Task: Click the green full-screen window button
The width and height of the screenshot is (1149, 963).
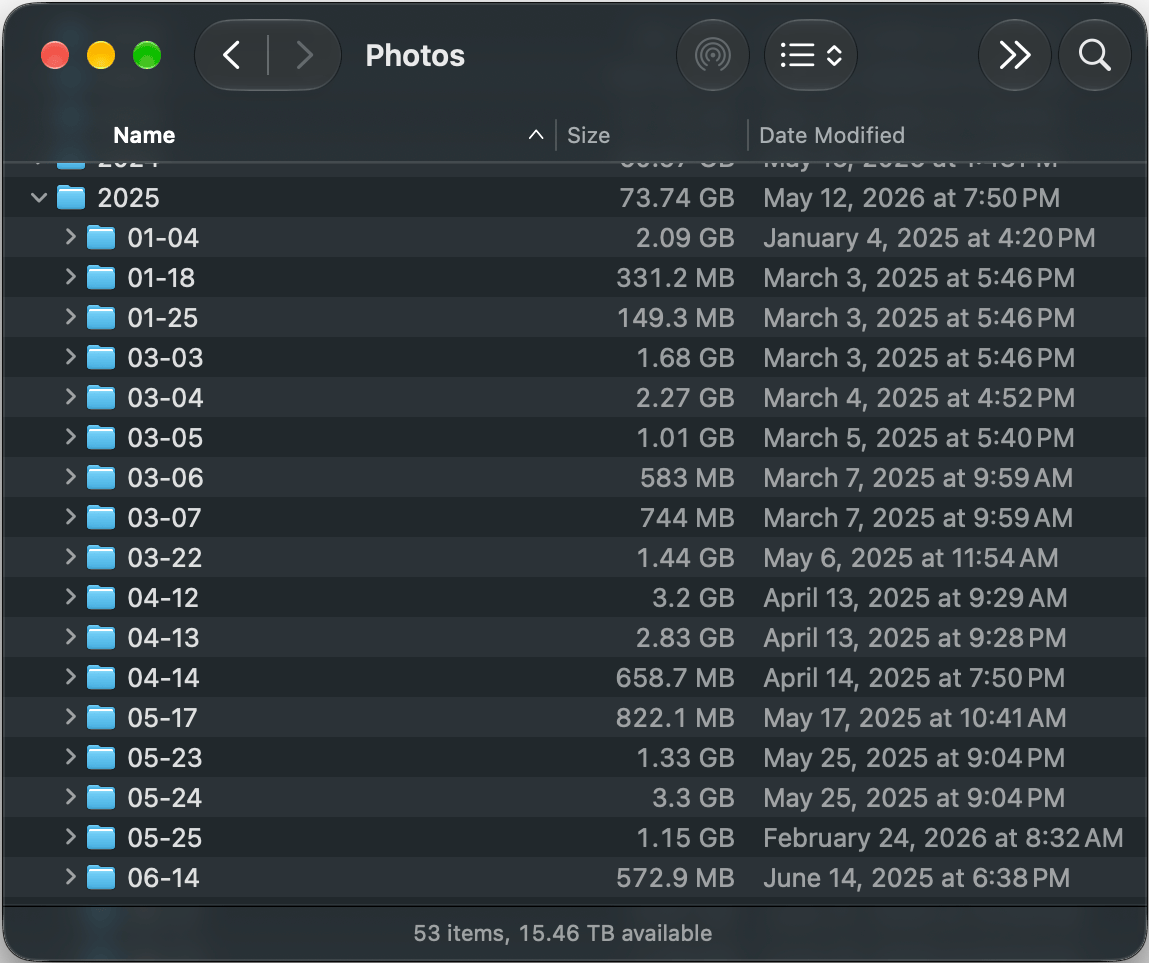Action: 147,56
